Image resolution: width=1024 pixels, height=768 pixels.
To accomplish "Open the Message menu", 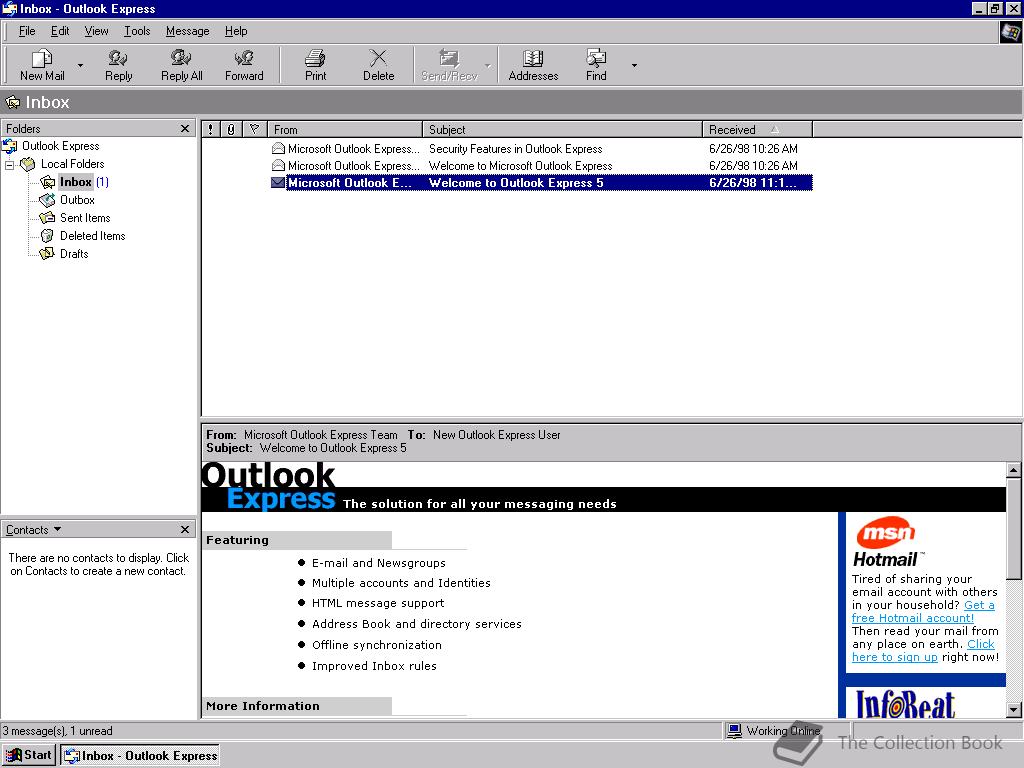I will click(x=186, y=31).
